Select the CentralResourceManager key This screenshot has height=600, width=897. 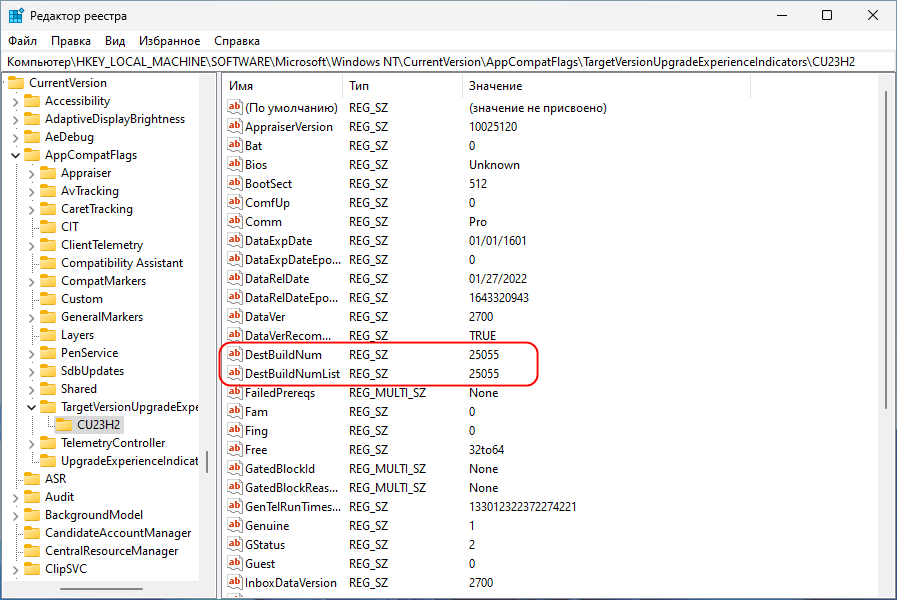(112, 551)
